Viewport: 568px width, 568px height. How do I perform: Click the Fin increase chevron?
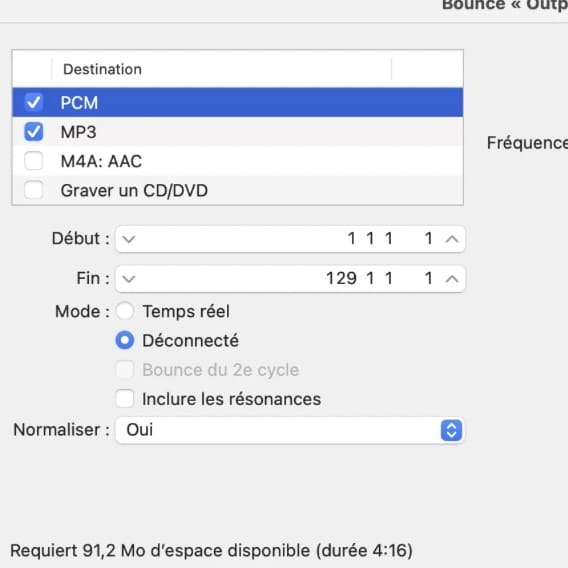(452, 279)
